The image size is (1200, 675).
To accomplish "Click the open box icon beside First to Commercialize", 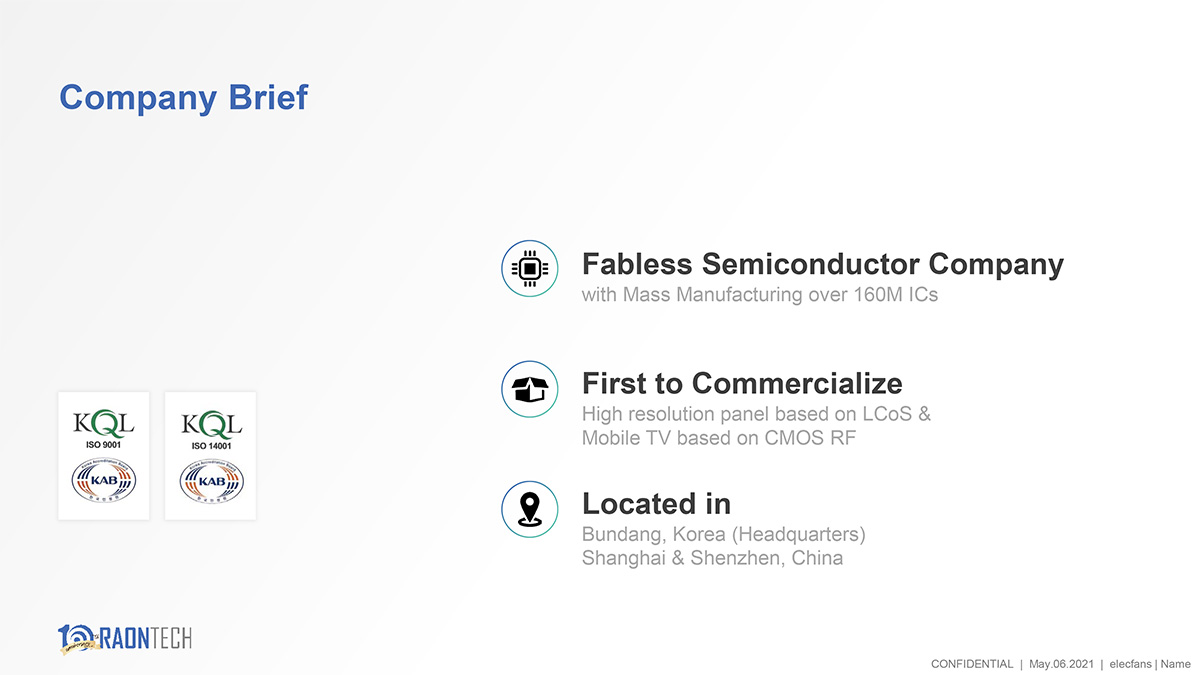I will pyautogui.click(x=529, y=389).
